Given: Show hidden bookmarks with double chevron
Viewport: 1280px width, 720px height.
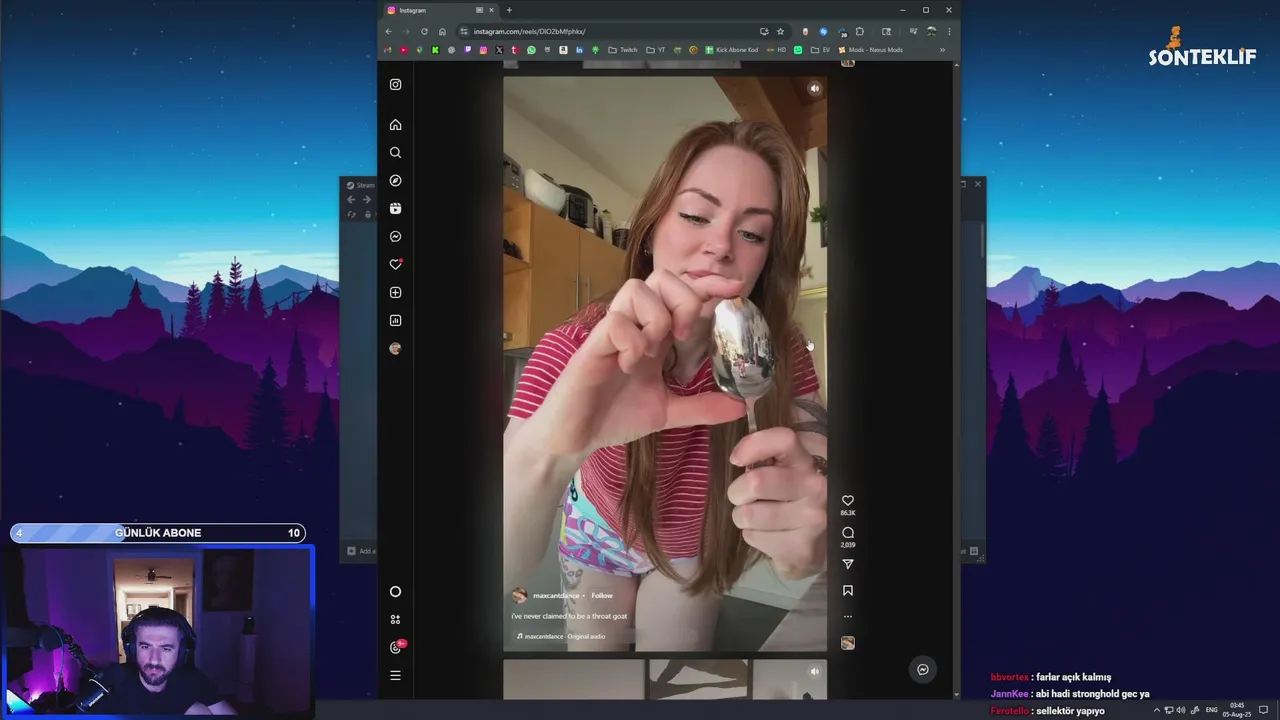Looking at the screenshot, I should click(x=942, y=50).
